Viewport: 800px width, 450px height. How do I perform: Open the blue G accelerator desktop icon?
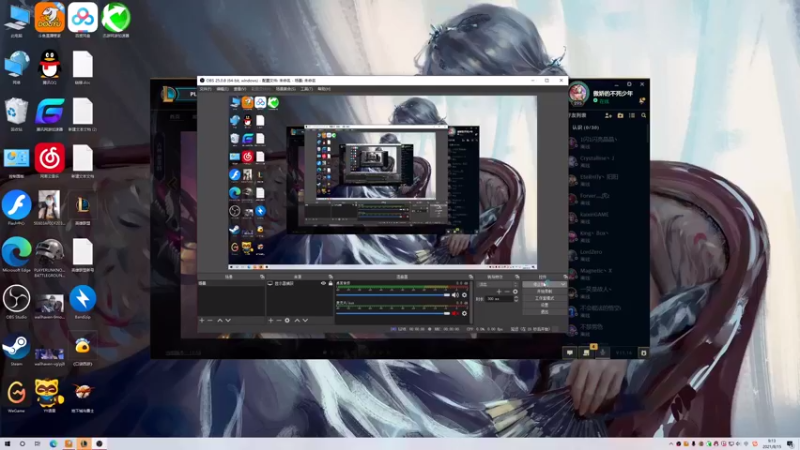49,113
